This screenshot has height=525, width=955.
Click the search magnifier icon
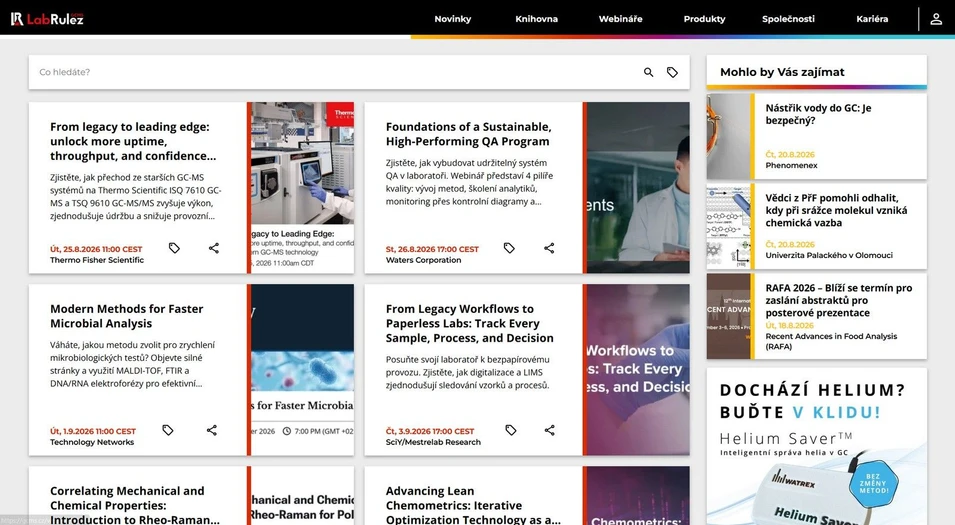click(x=649, y=72)
